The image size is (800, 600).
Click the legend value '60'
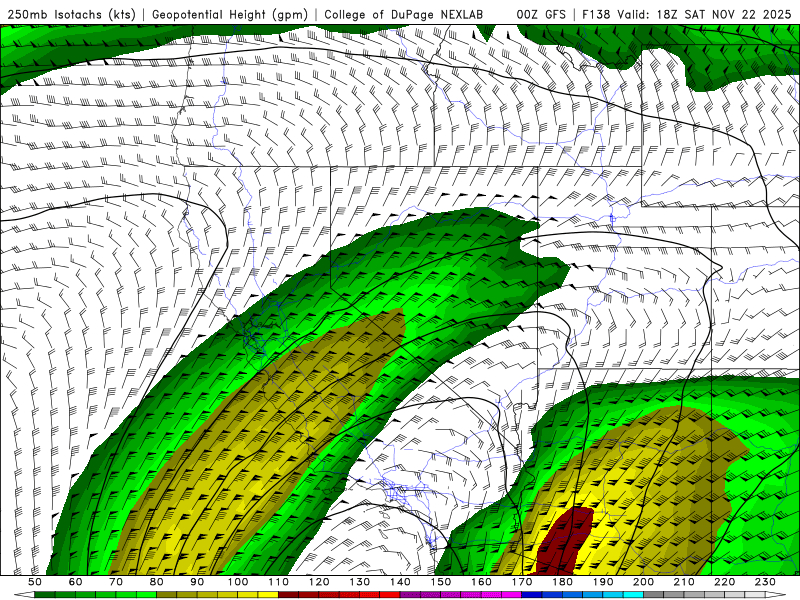(x=76, y=582)
